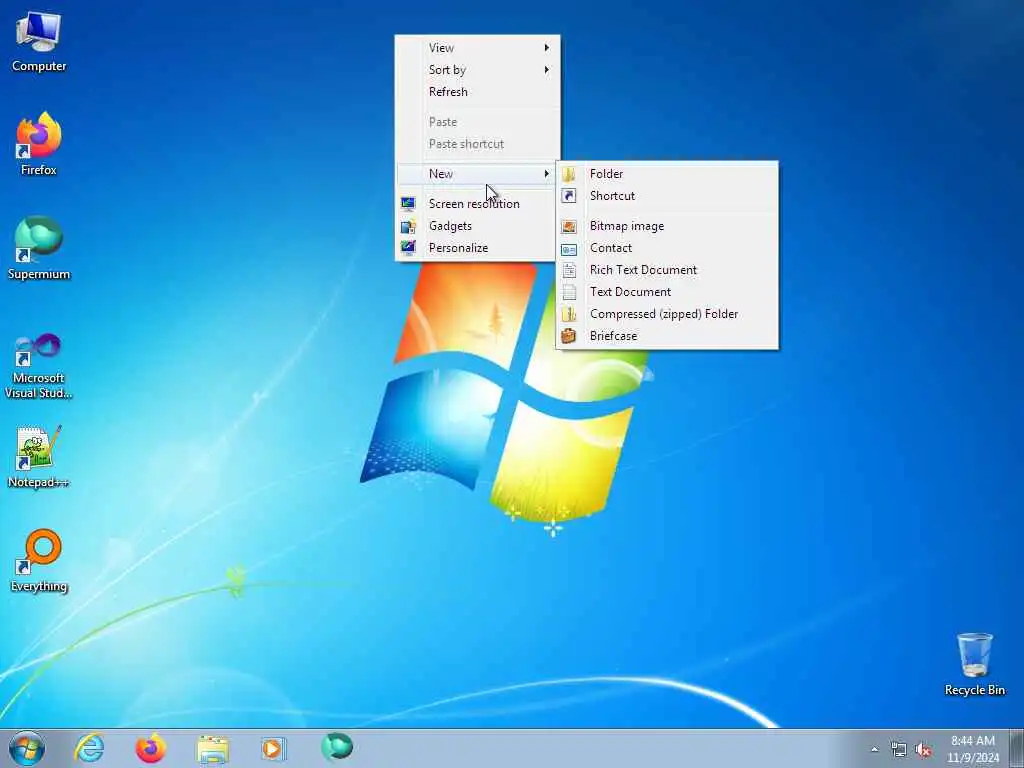Click the network status tray icon
This screenshot has width=1024, height=768.
click(899, 750)
